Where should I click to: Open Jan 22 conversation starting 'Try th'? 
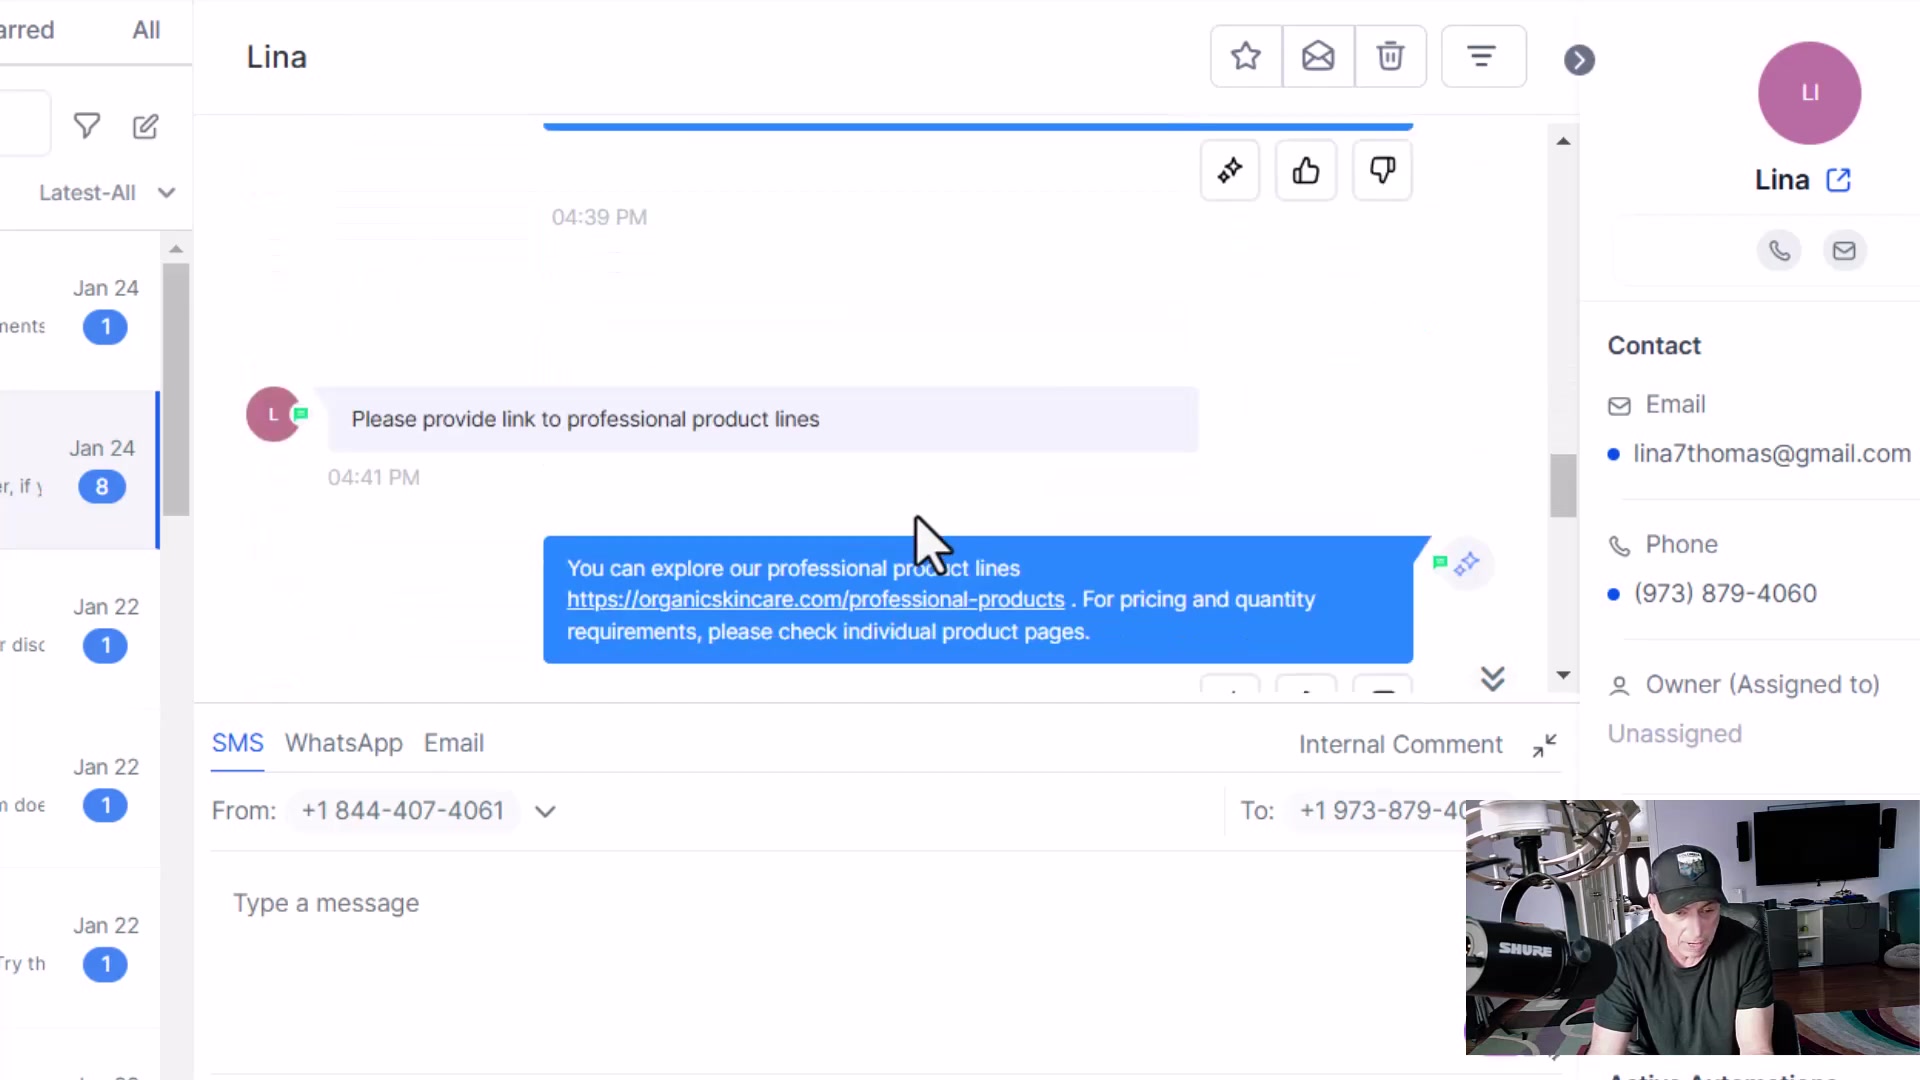pos(80,947)
